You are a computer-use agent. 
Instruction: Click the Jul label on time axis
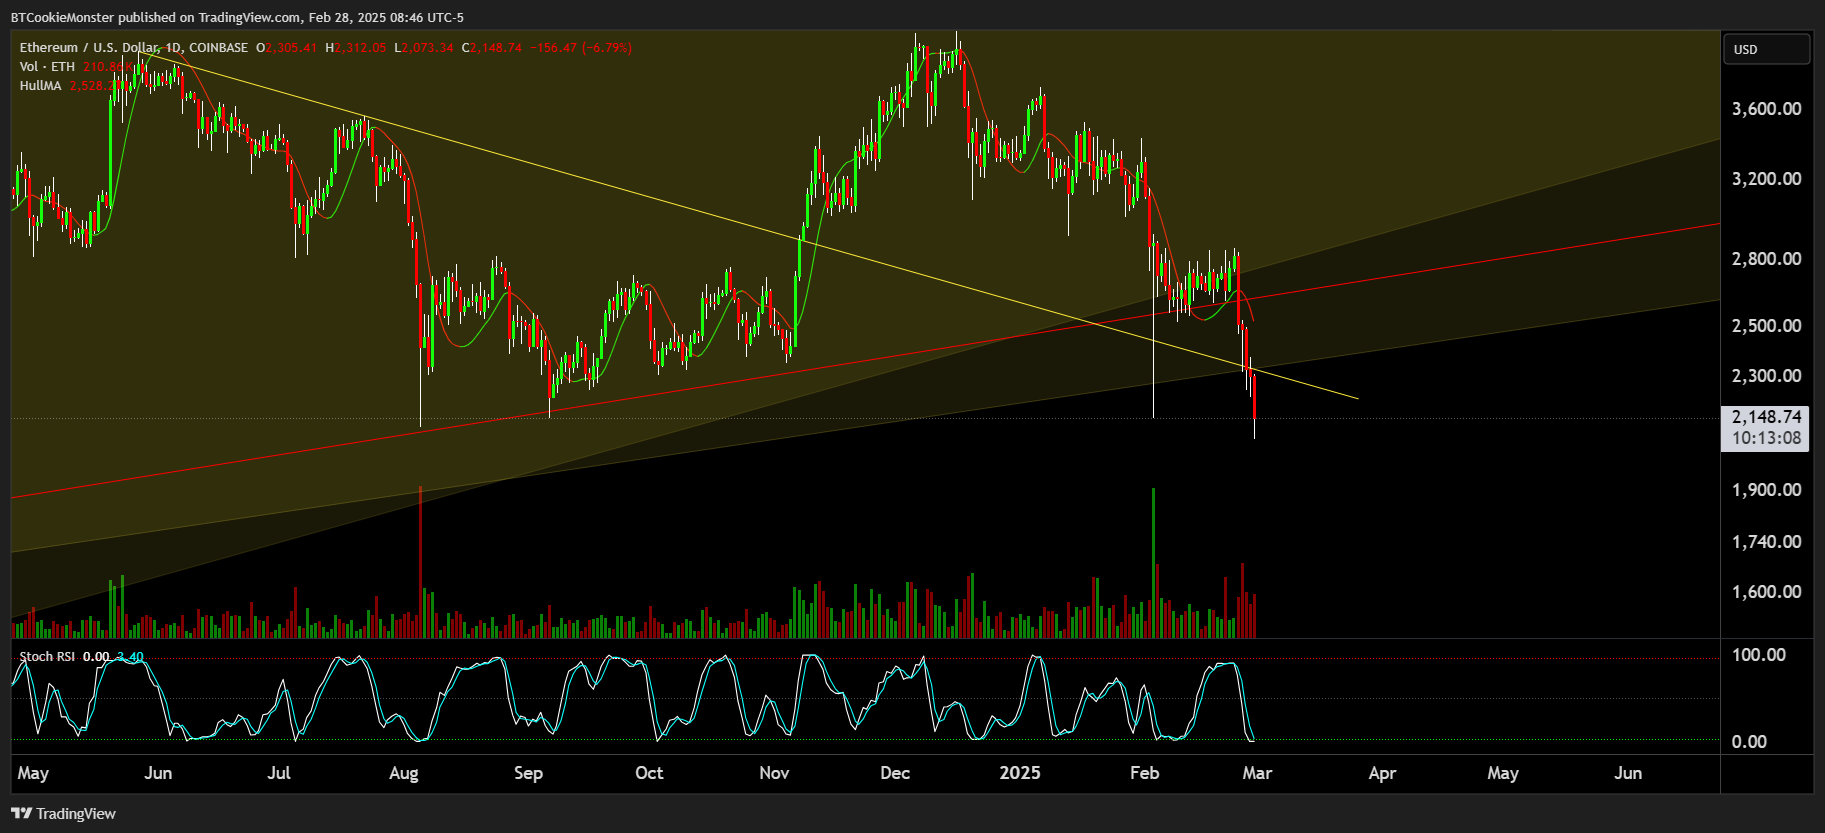pos(279,773)
